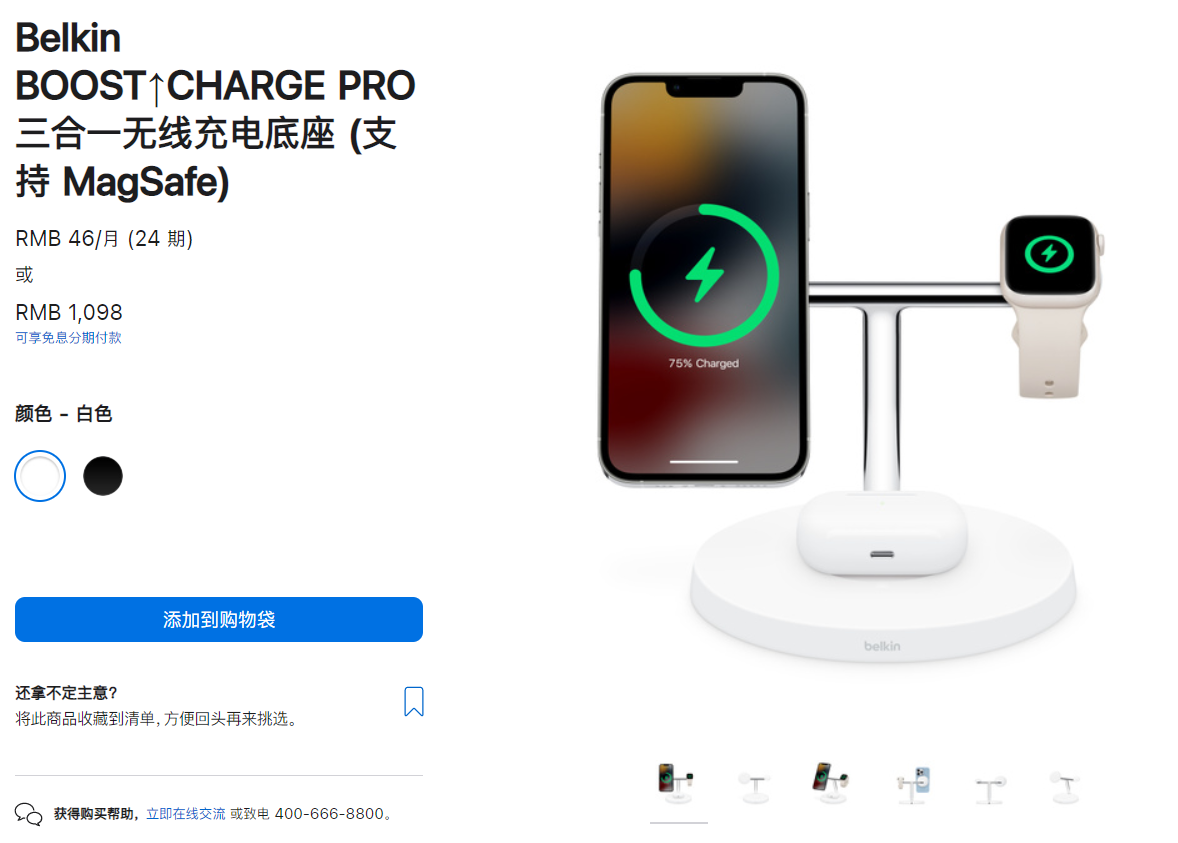
Task: Show the third thumbnail with the angled view
Action: click(x=832, y=784)
